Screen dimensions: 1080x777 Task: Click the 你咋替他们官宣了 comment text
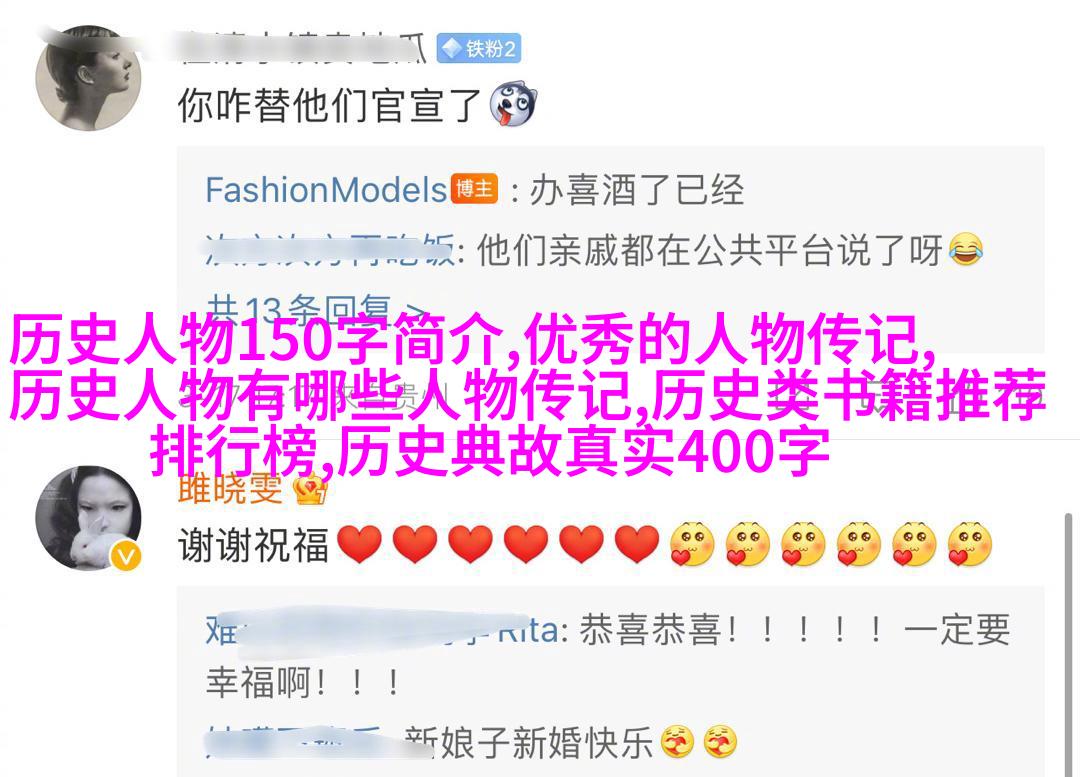[329, 105]
